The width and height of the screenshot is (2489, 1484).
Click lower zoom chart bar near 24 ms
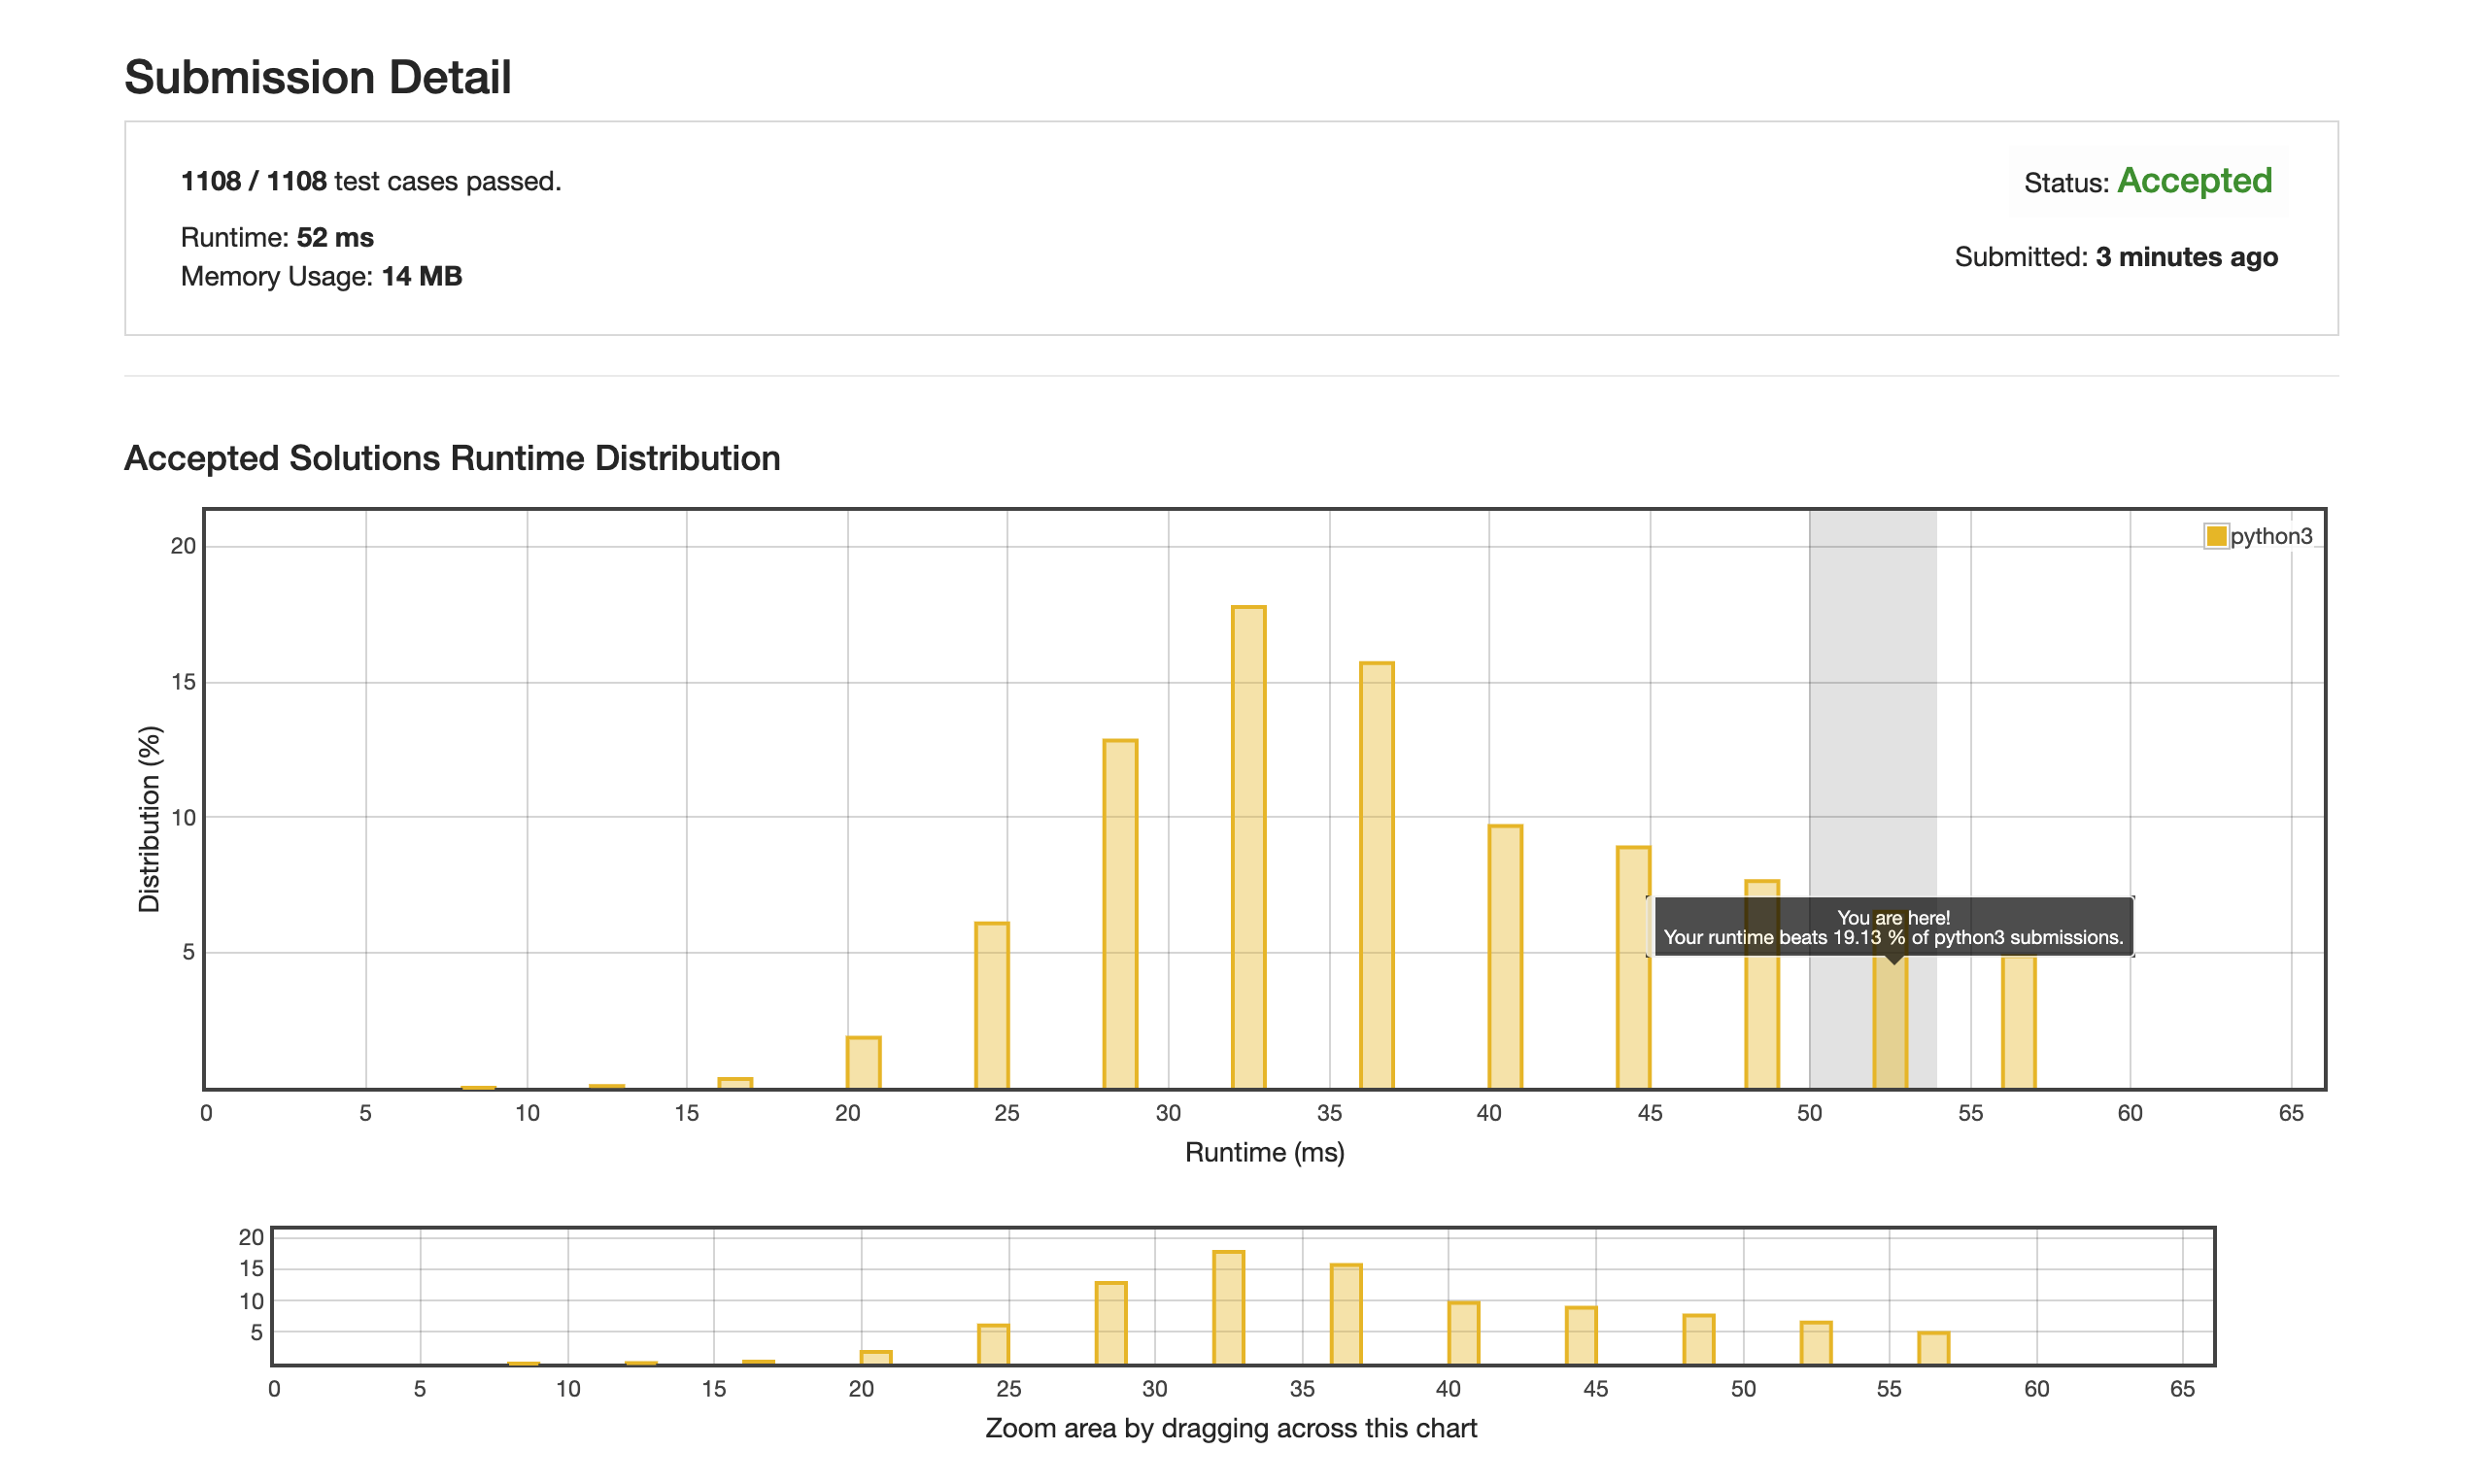[x=993, y=1344]
